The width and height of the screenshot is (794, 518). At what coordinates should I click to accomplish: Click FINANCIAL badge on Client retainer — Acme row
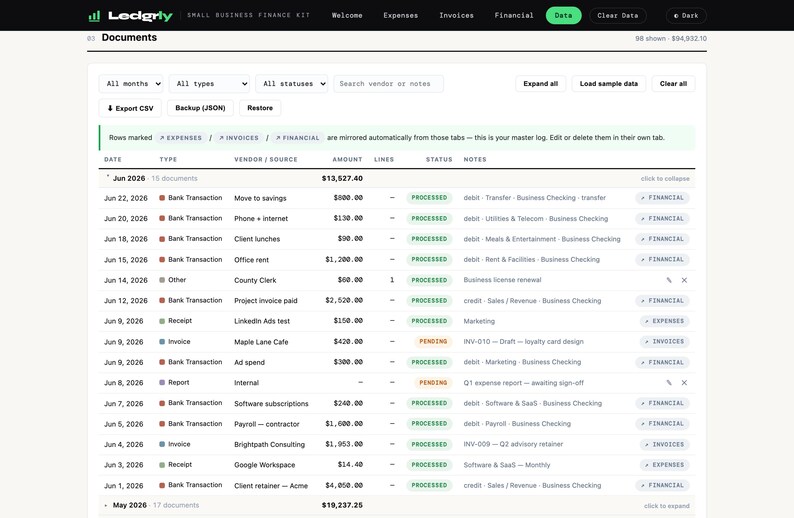(x=662, y=486)
